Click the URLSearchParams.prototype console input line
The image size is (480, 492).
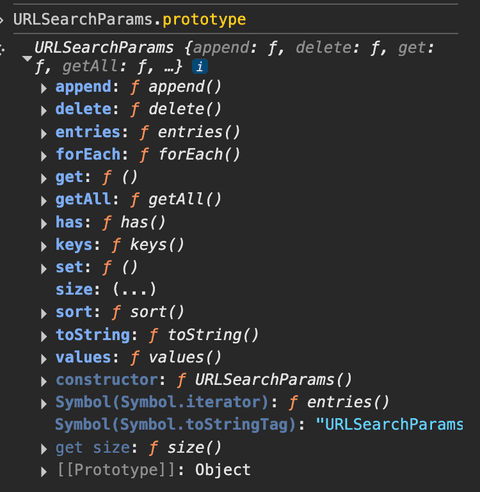pos(130,19)
